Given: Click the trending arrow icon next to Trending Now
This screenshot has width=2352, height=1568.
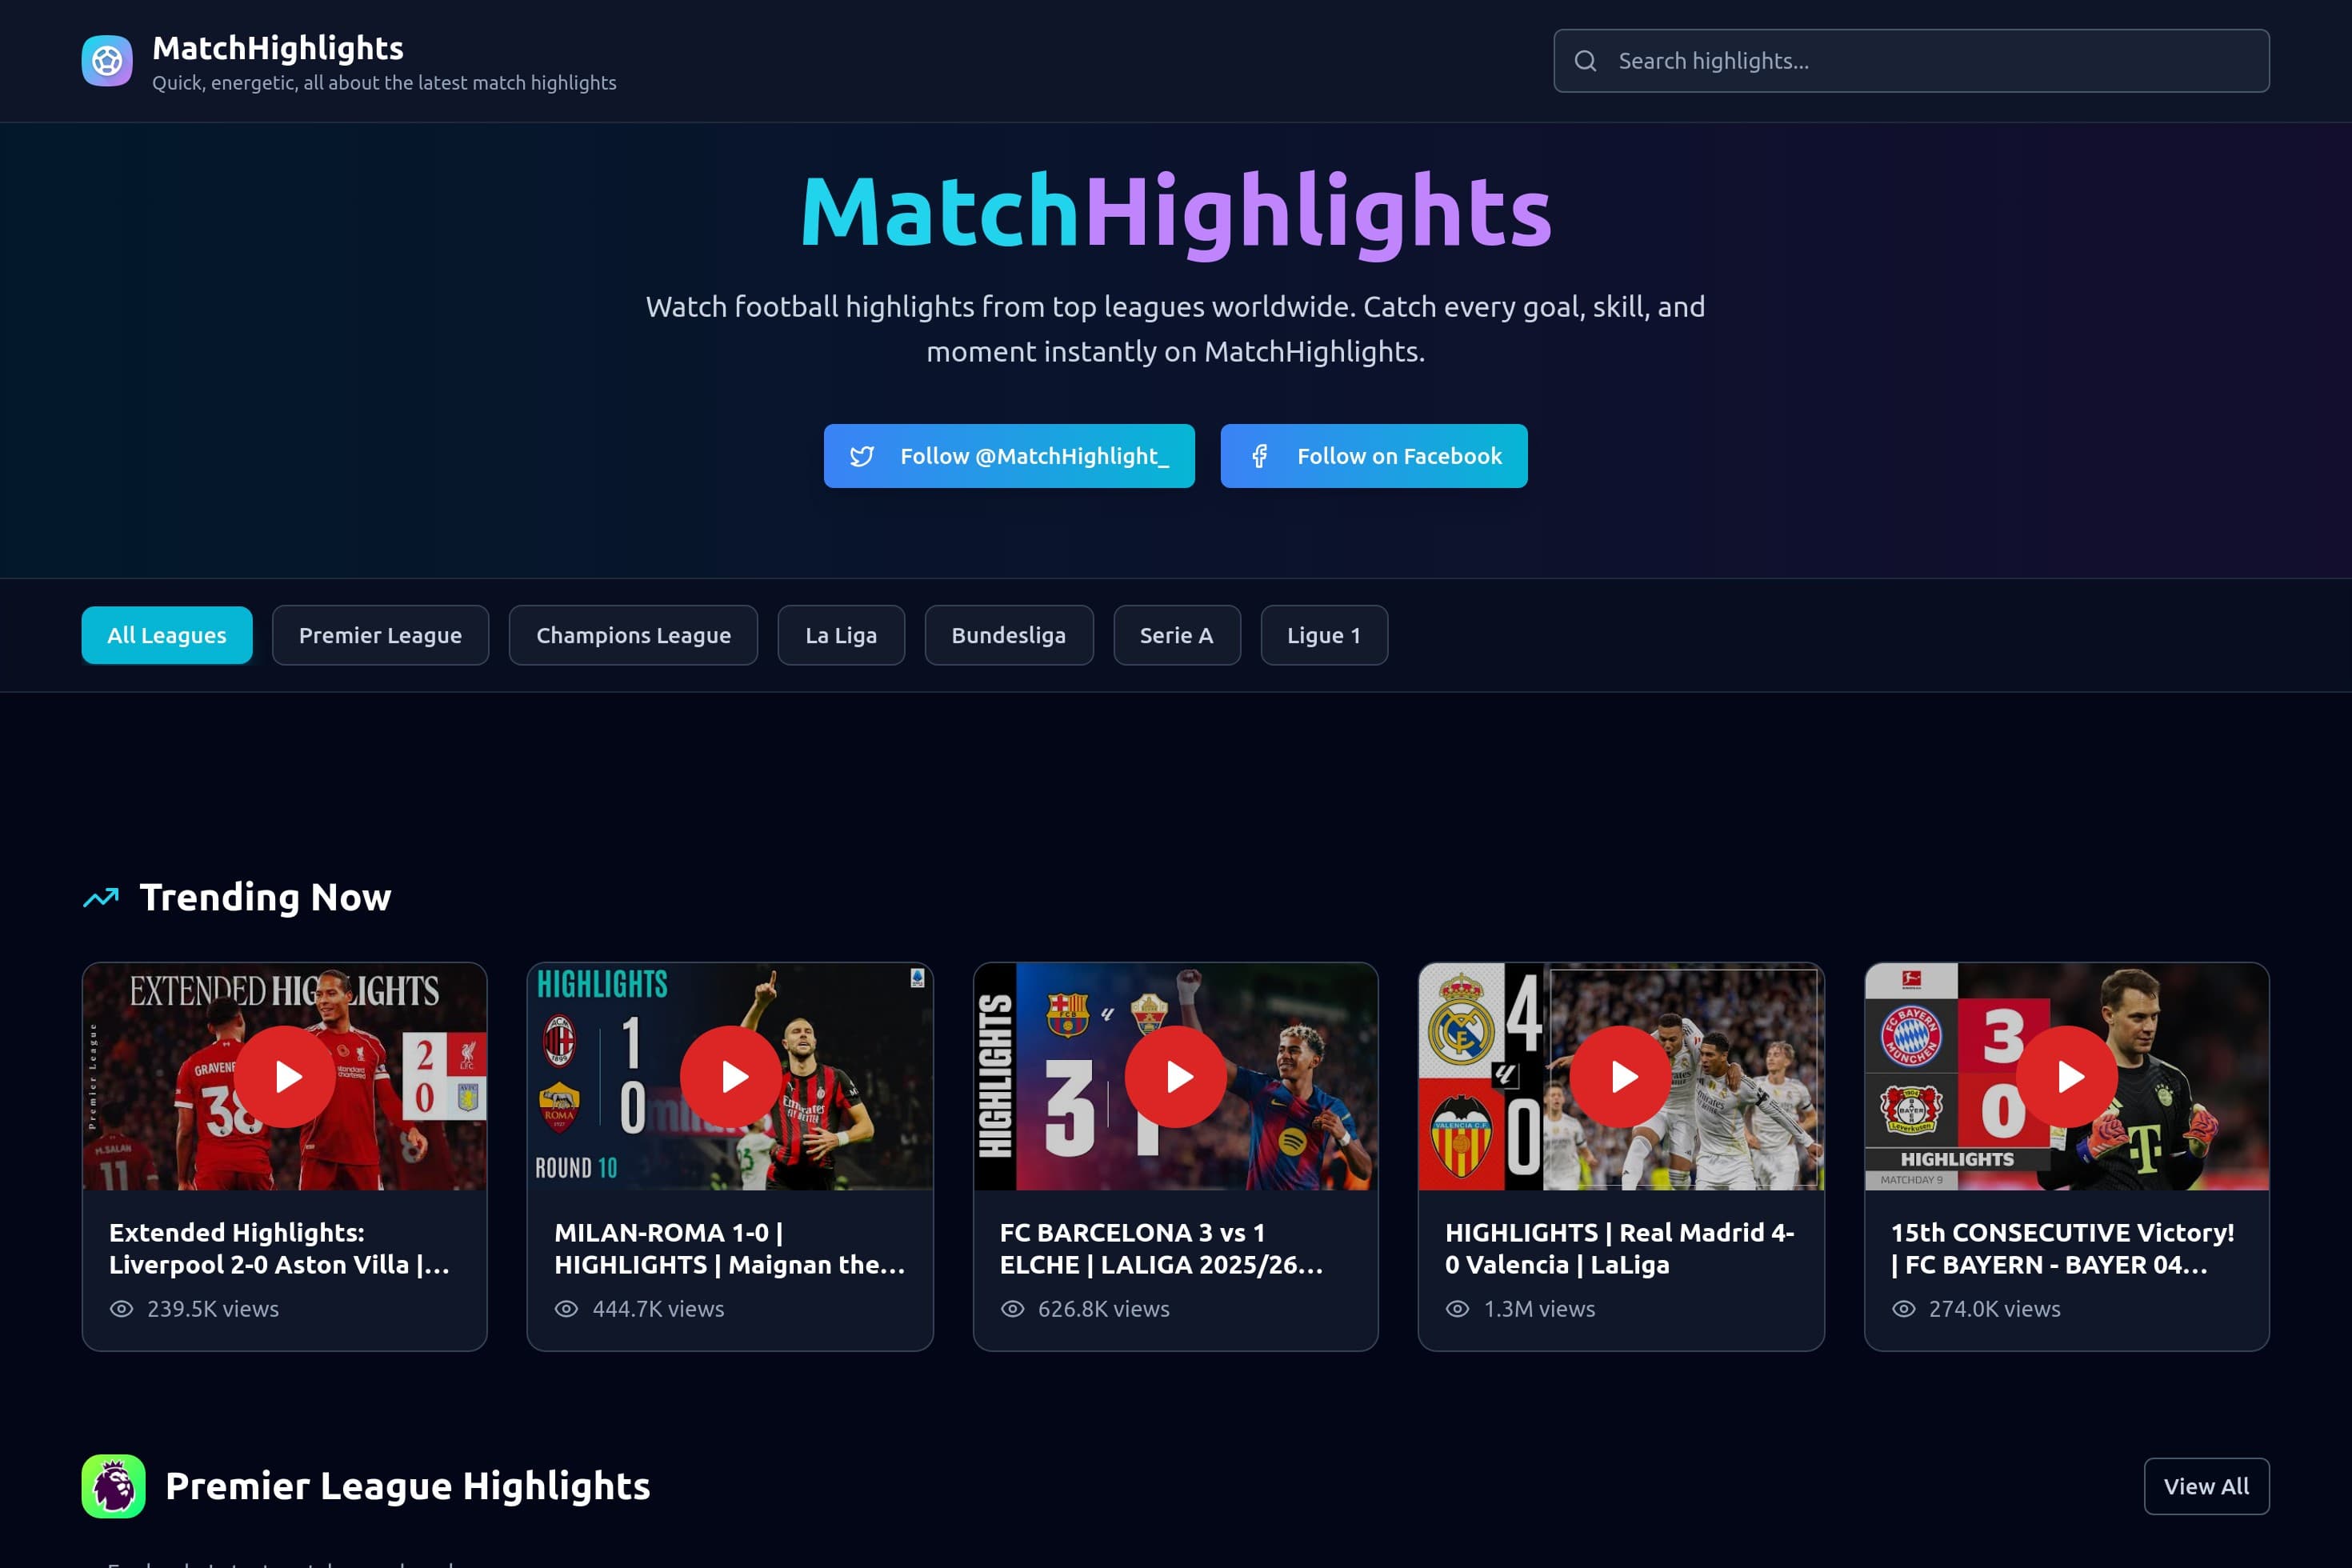Looking at the screenshot, I should (101, 897).
